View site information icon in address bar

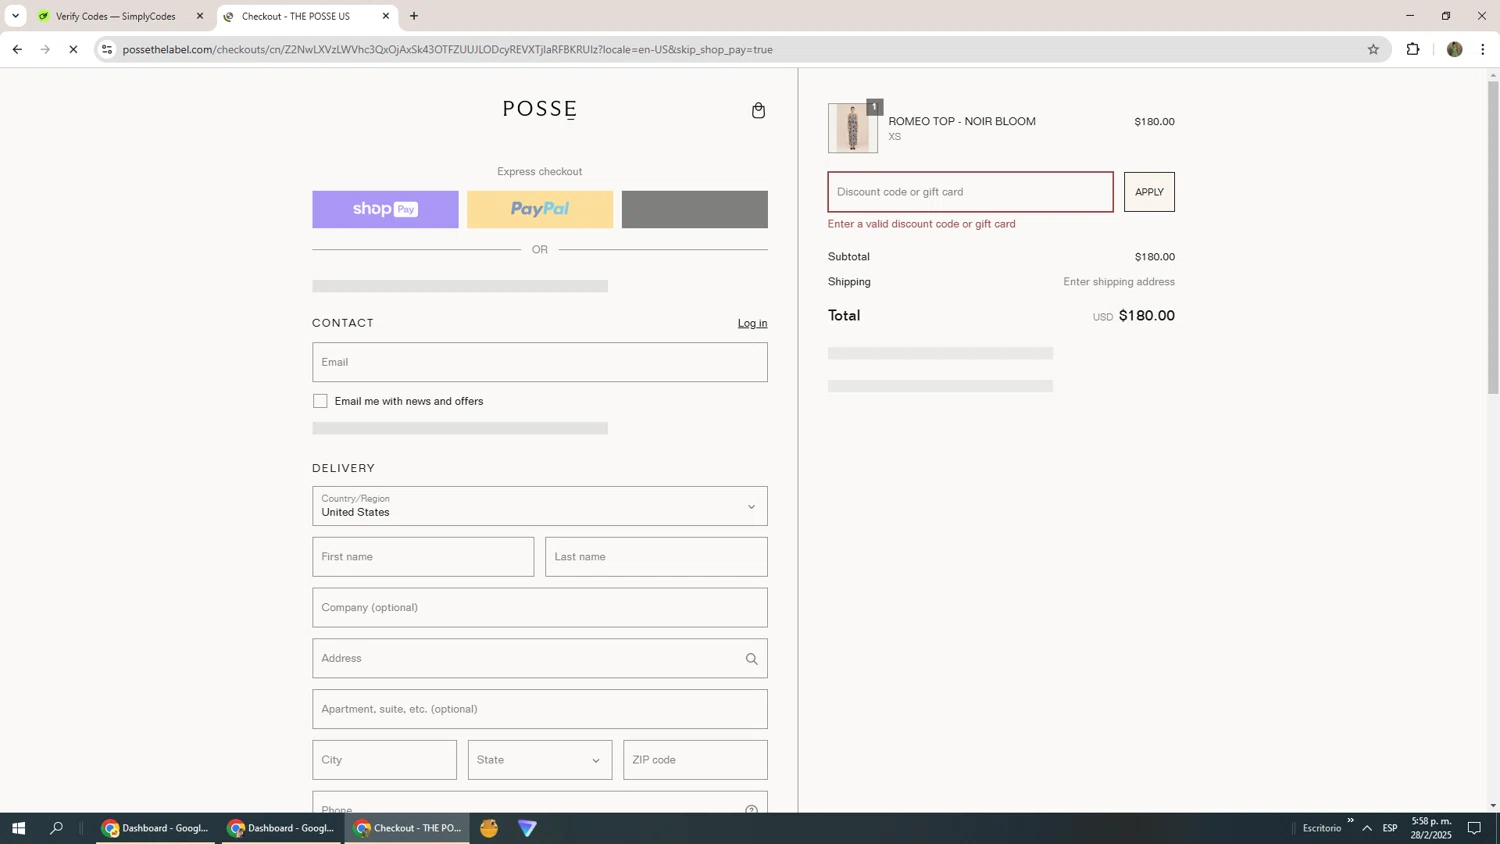[x=107, y=49]
